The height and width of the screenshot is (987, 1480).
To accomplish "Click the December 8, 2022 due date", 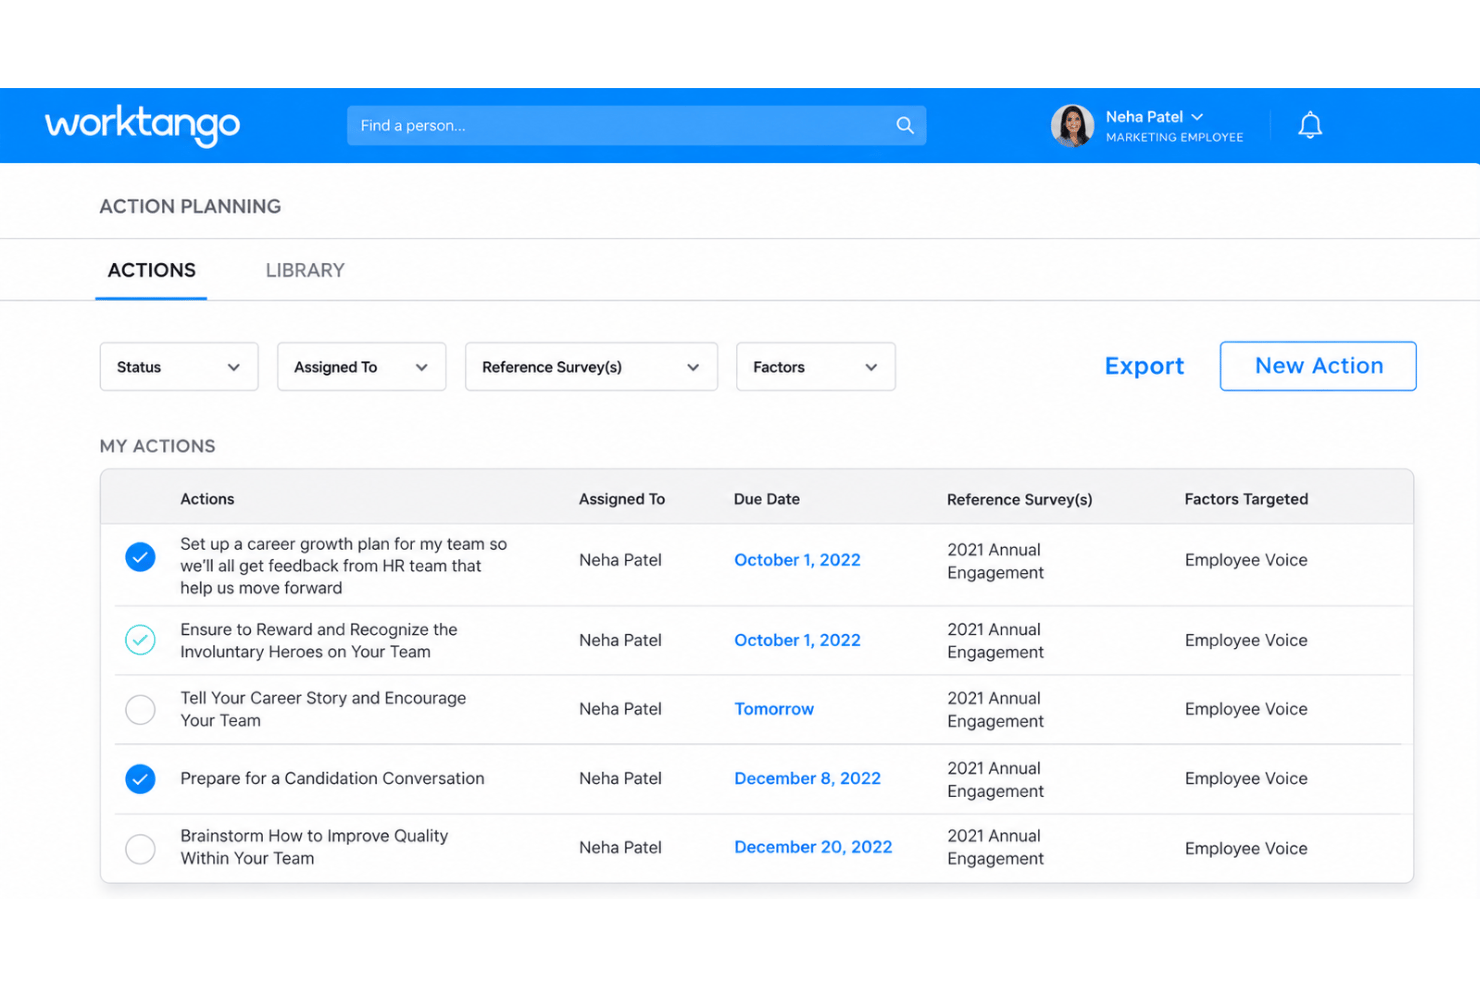I will 807,778.
